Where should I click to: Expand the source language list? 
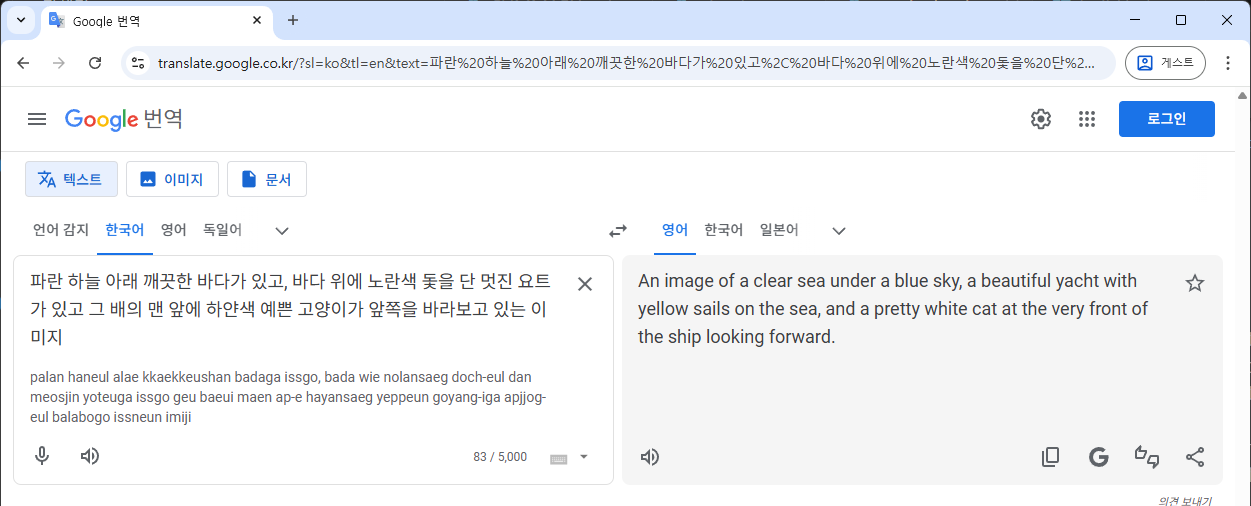[x=282, y=231]
